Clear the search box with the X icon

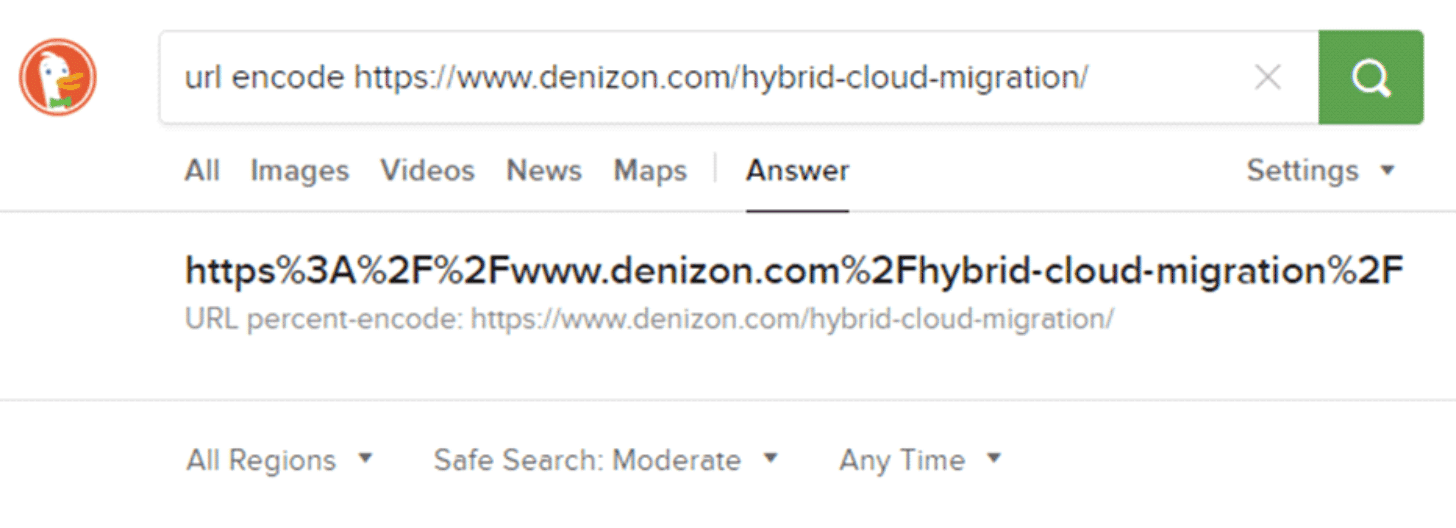pyautogui.click(x=1268, y=77)
